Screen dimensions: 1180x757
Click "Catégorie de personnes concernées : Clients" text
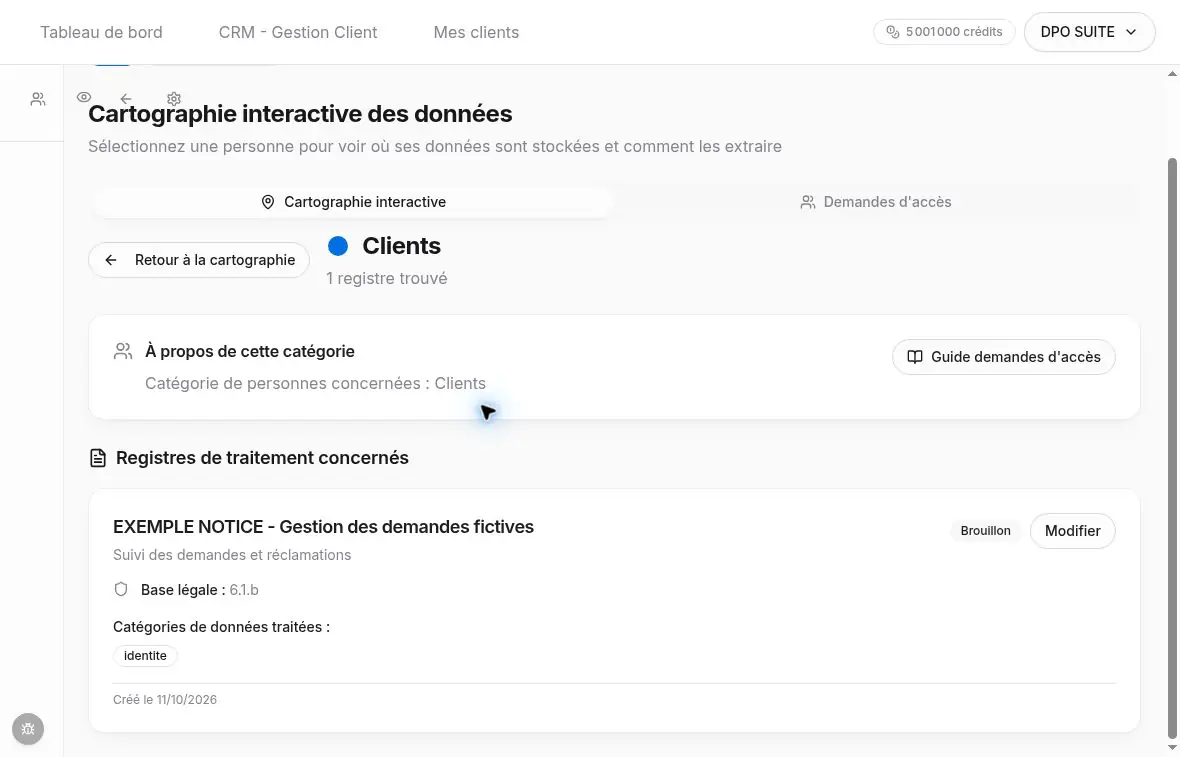click(315, 384)
